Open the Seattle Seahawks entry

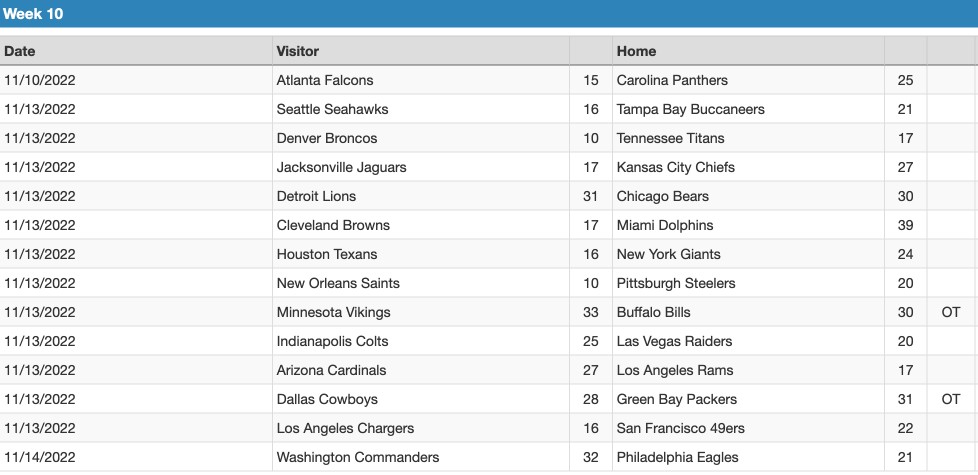pyautogui.click(x=332, y=110)
